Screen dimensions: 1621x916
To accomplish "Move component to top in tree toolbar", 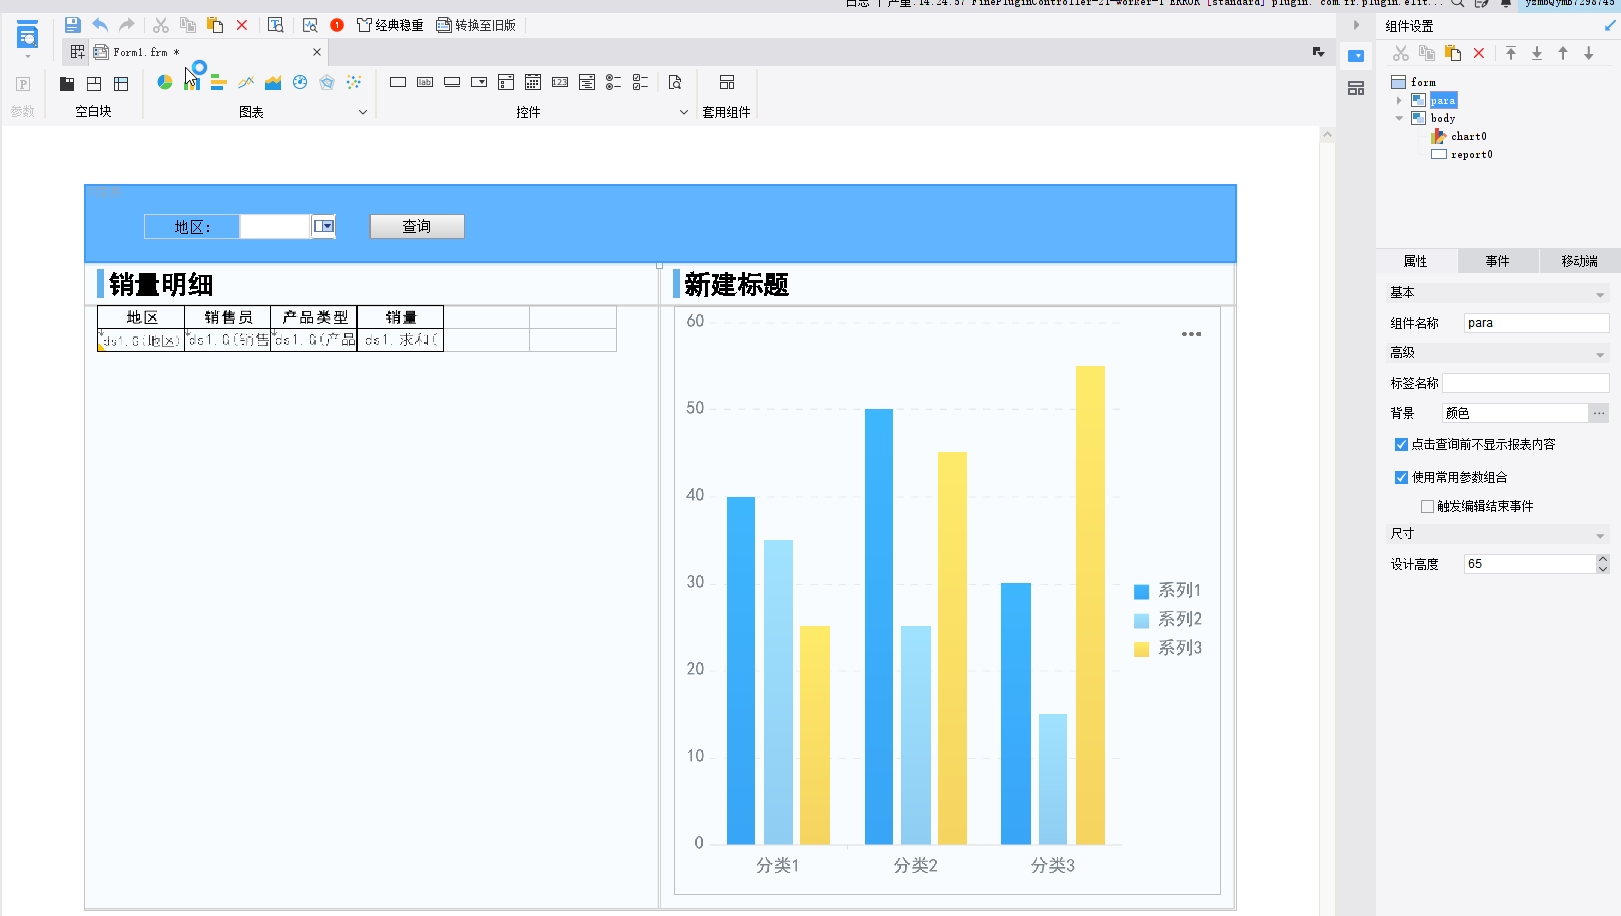I will pyautogui.click(x=1511, y=54).
